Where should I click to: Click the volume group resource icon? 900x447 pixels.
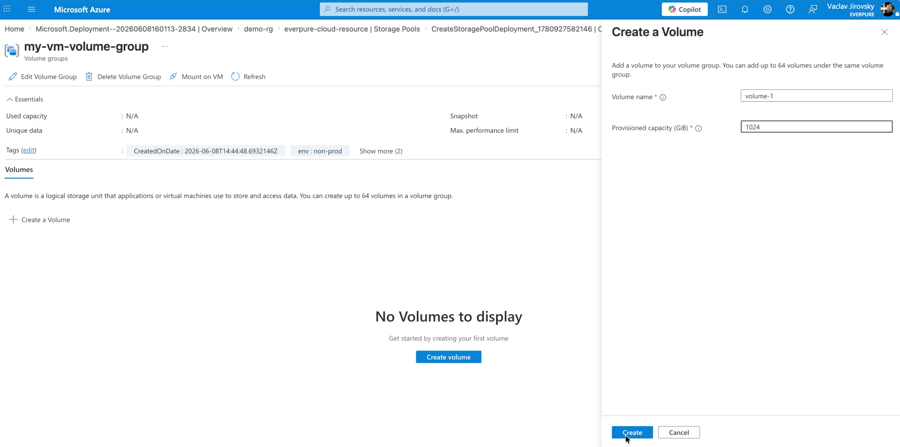pos(11,50)
